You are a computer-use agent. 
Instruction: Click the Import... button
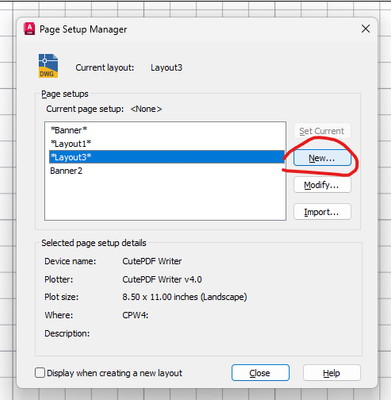pos(322,212)
